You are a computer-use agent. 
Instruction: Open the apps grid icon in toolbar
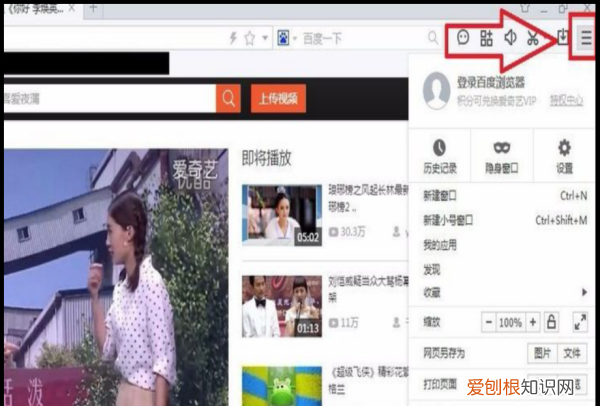[486, 38]
